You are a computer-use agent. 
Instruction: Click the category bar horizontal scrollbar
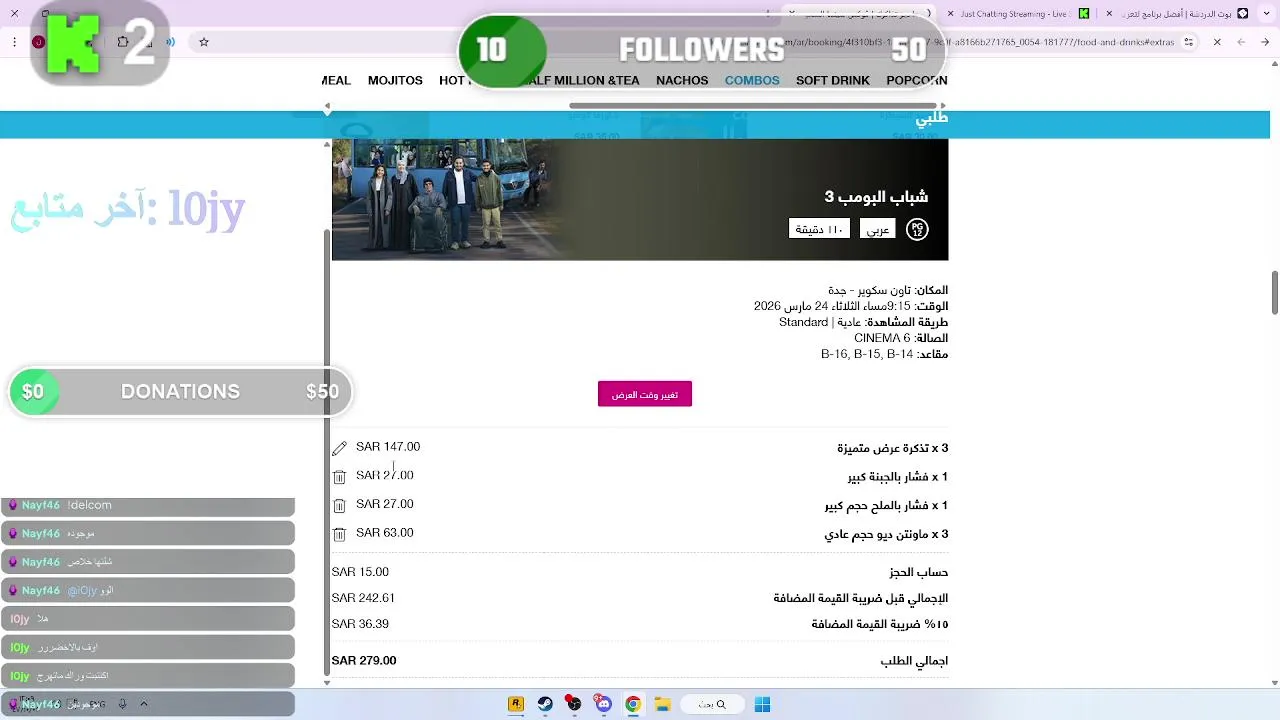(755, 106)
